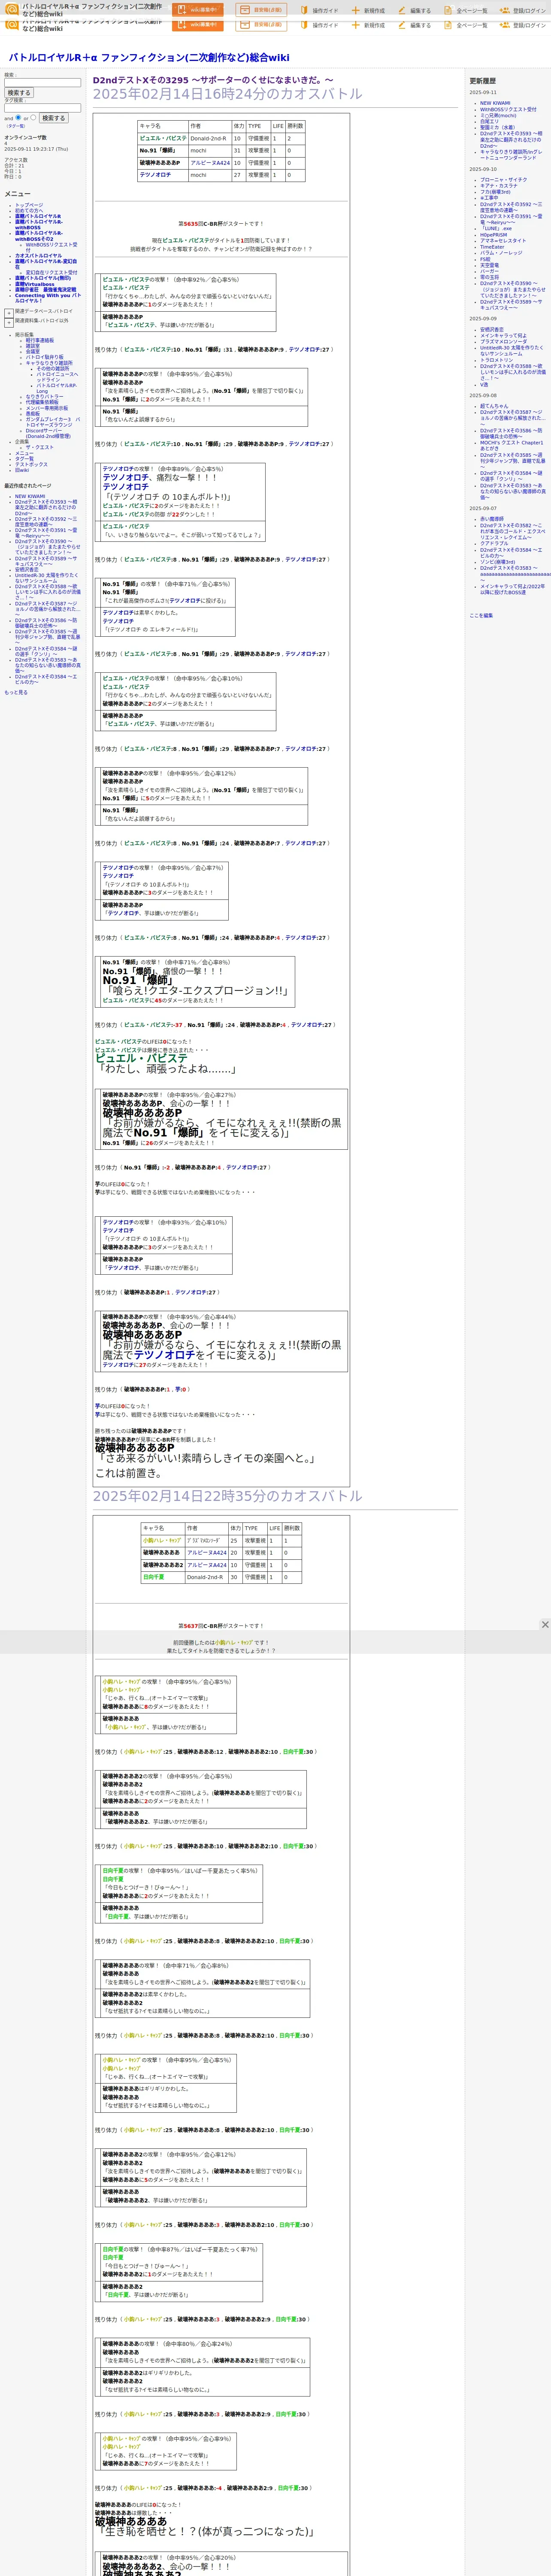551x2576 pixels.
Task: Open 赤い魔導師 in 更新履歴
Action: (x=492, y=519)
